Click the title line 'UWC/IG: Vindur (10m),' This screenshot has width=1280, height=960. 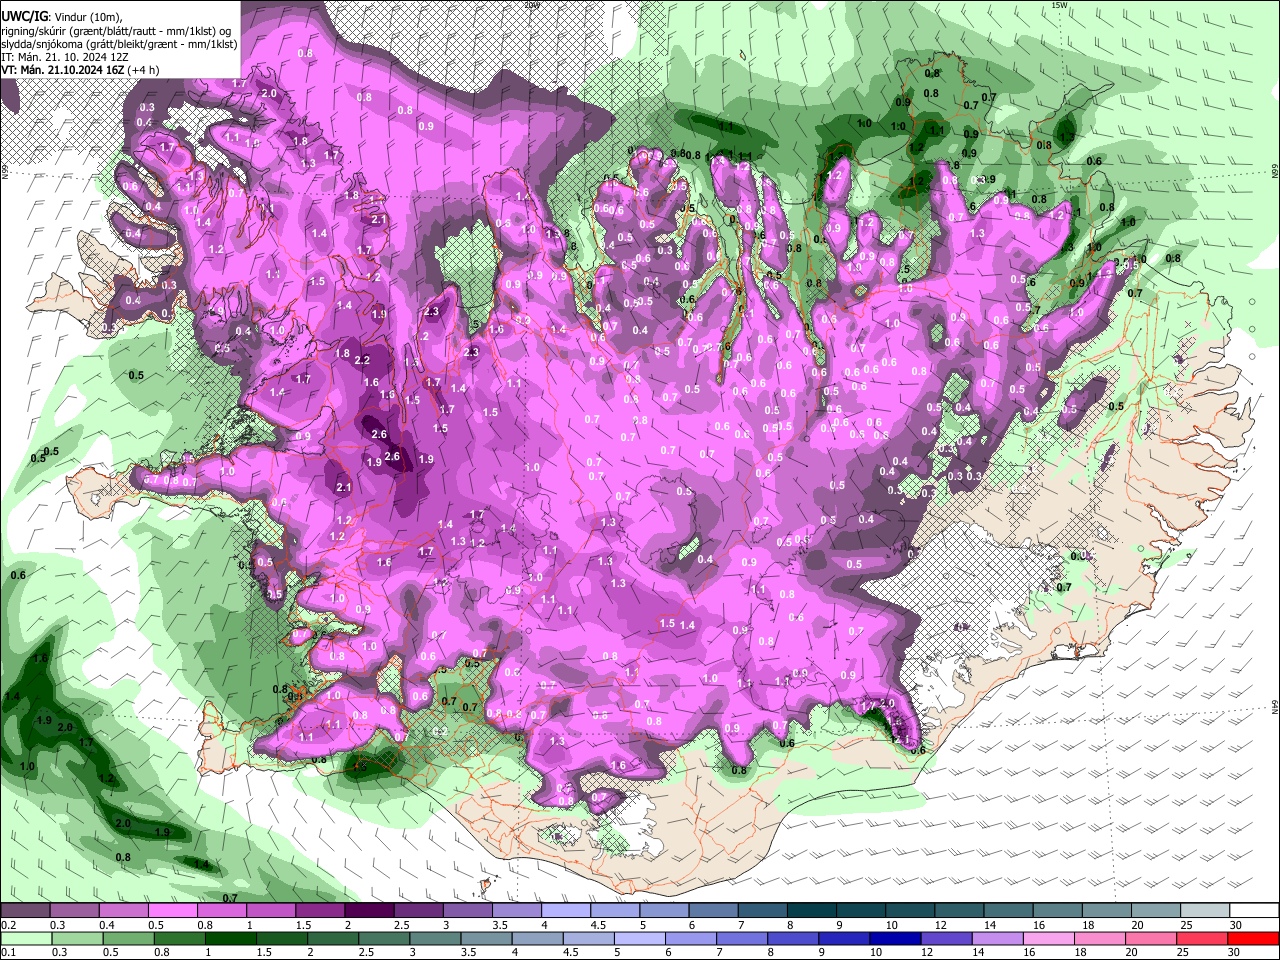[x=62, y=17]
